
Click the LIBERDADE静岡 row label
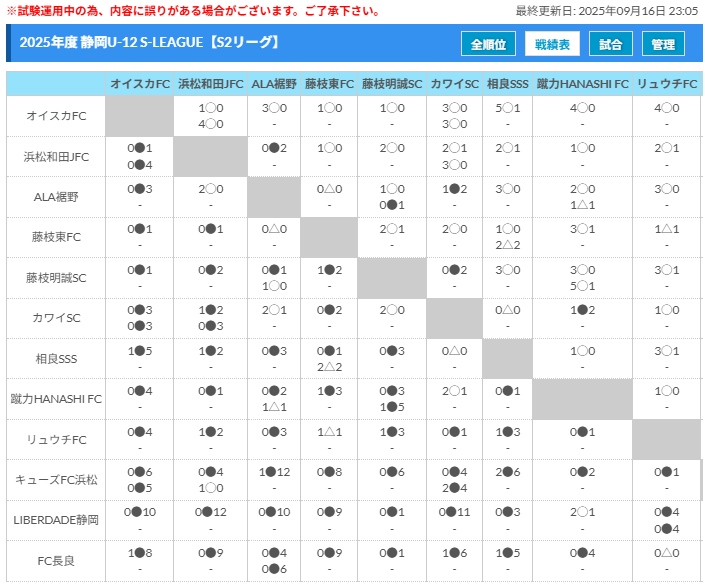click(56, 520)
